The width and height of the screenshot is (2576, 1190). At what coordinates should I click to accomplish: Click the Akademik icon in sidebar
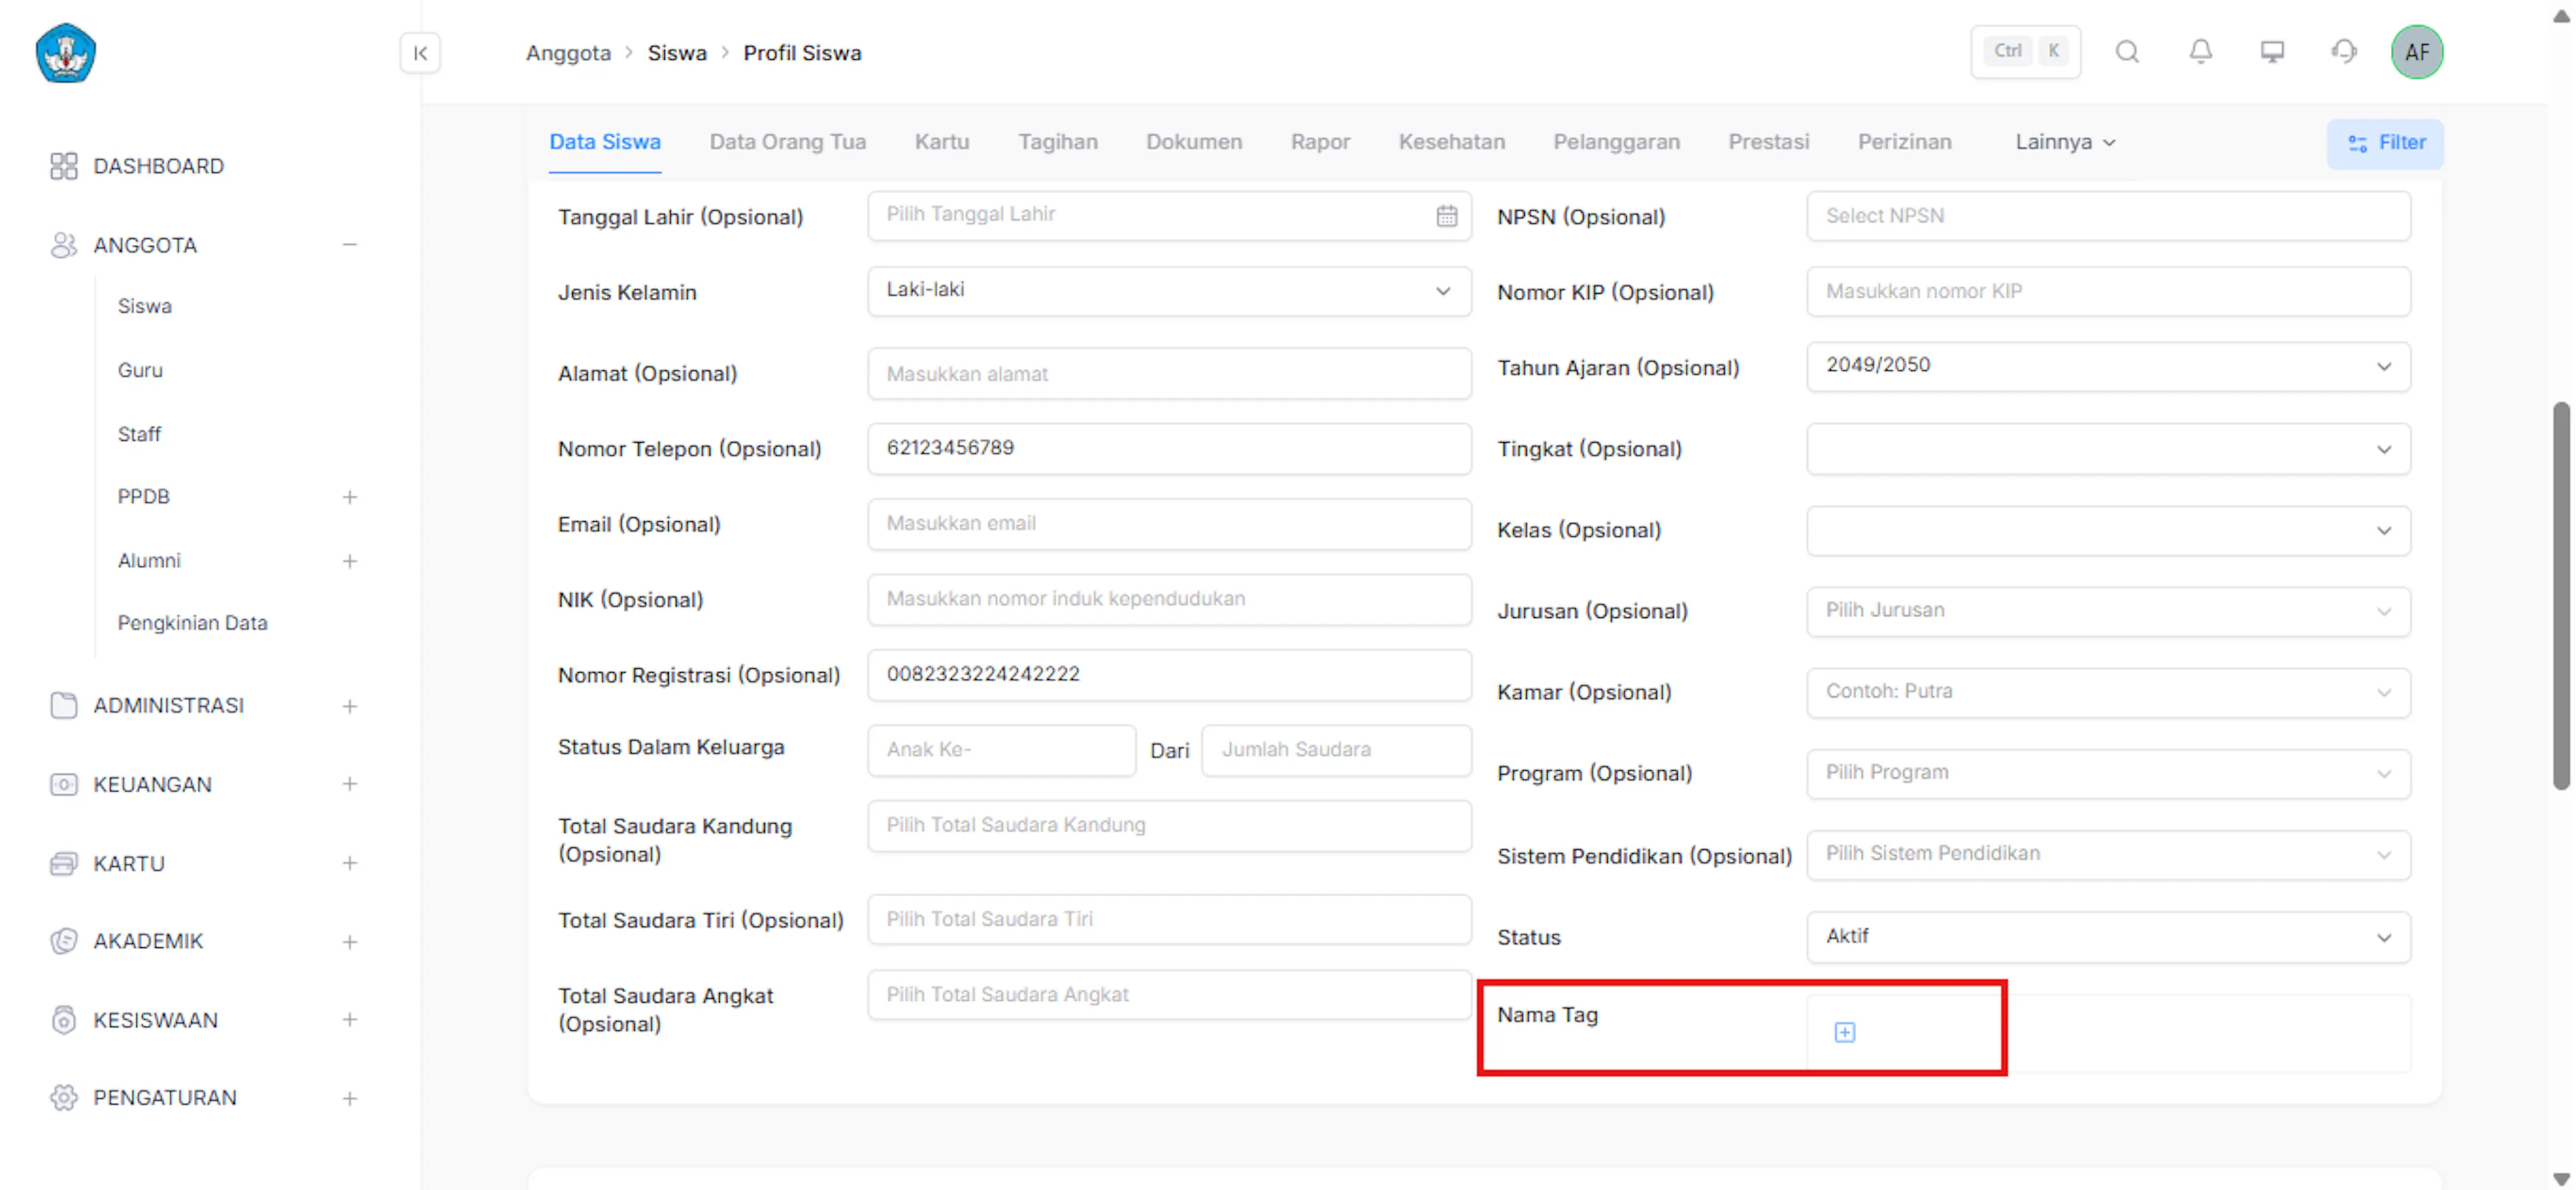point(64,941)
